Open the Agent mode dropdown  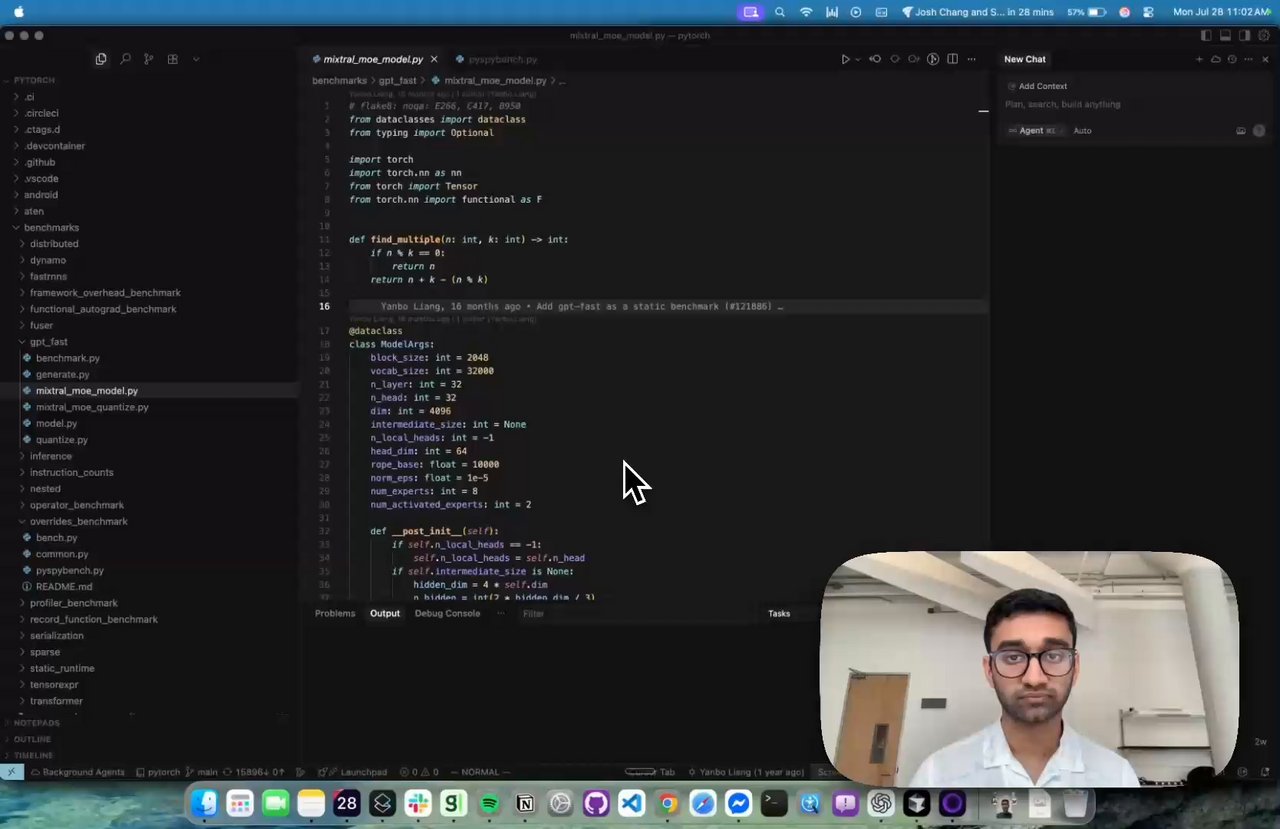[x=1035, y=131]
